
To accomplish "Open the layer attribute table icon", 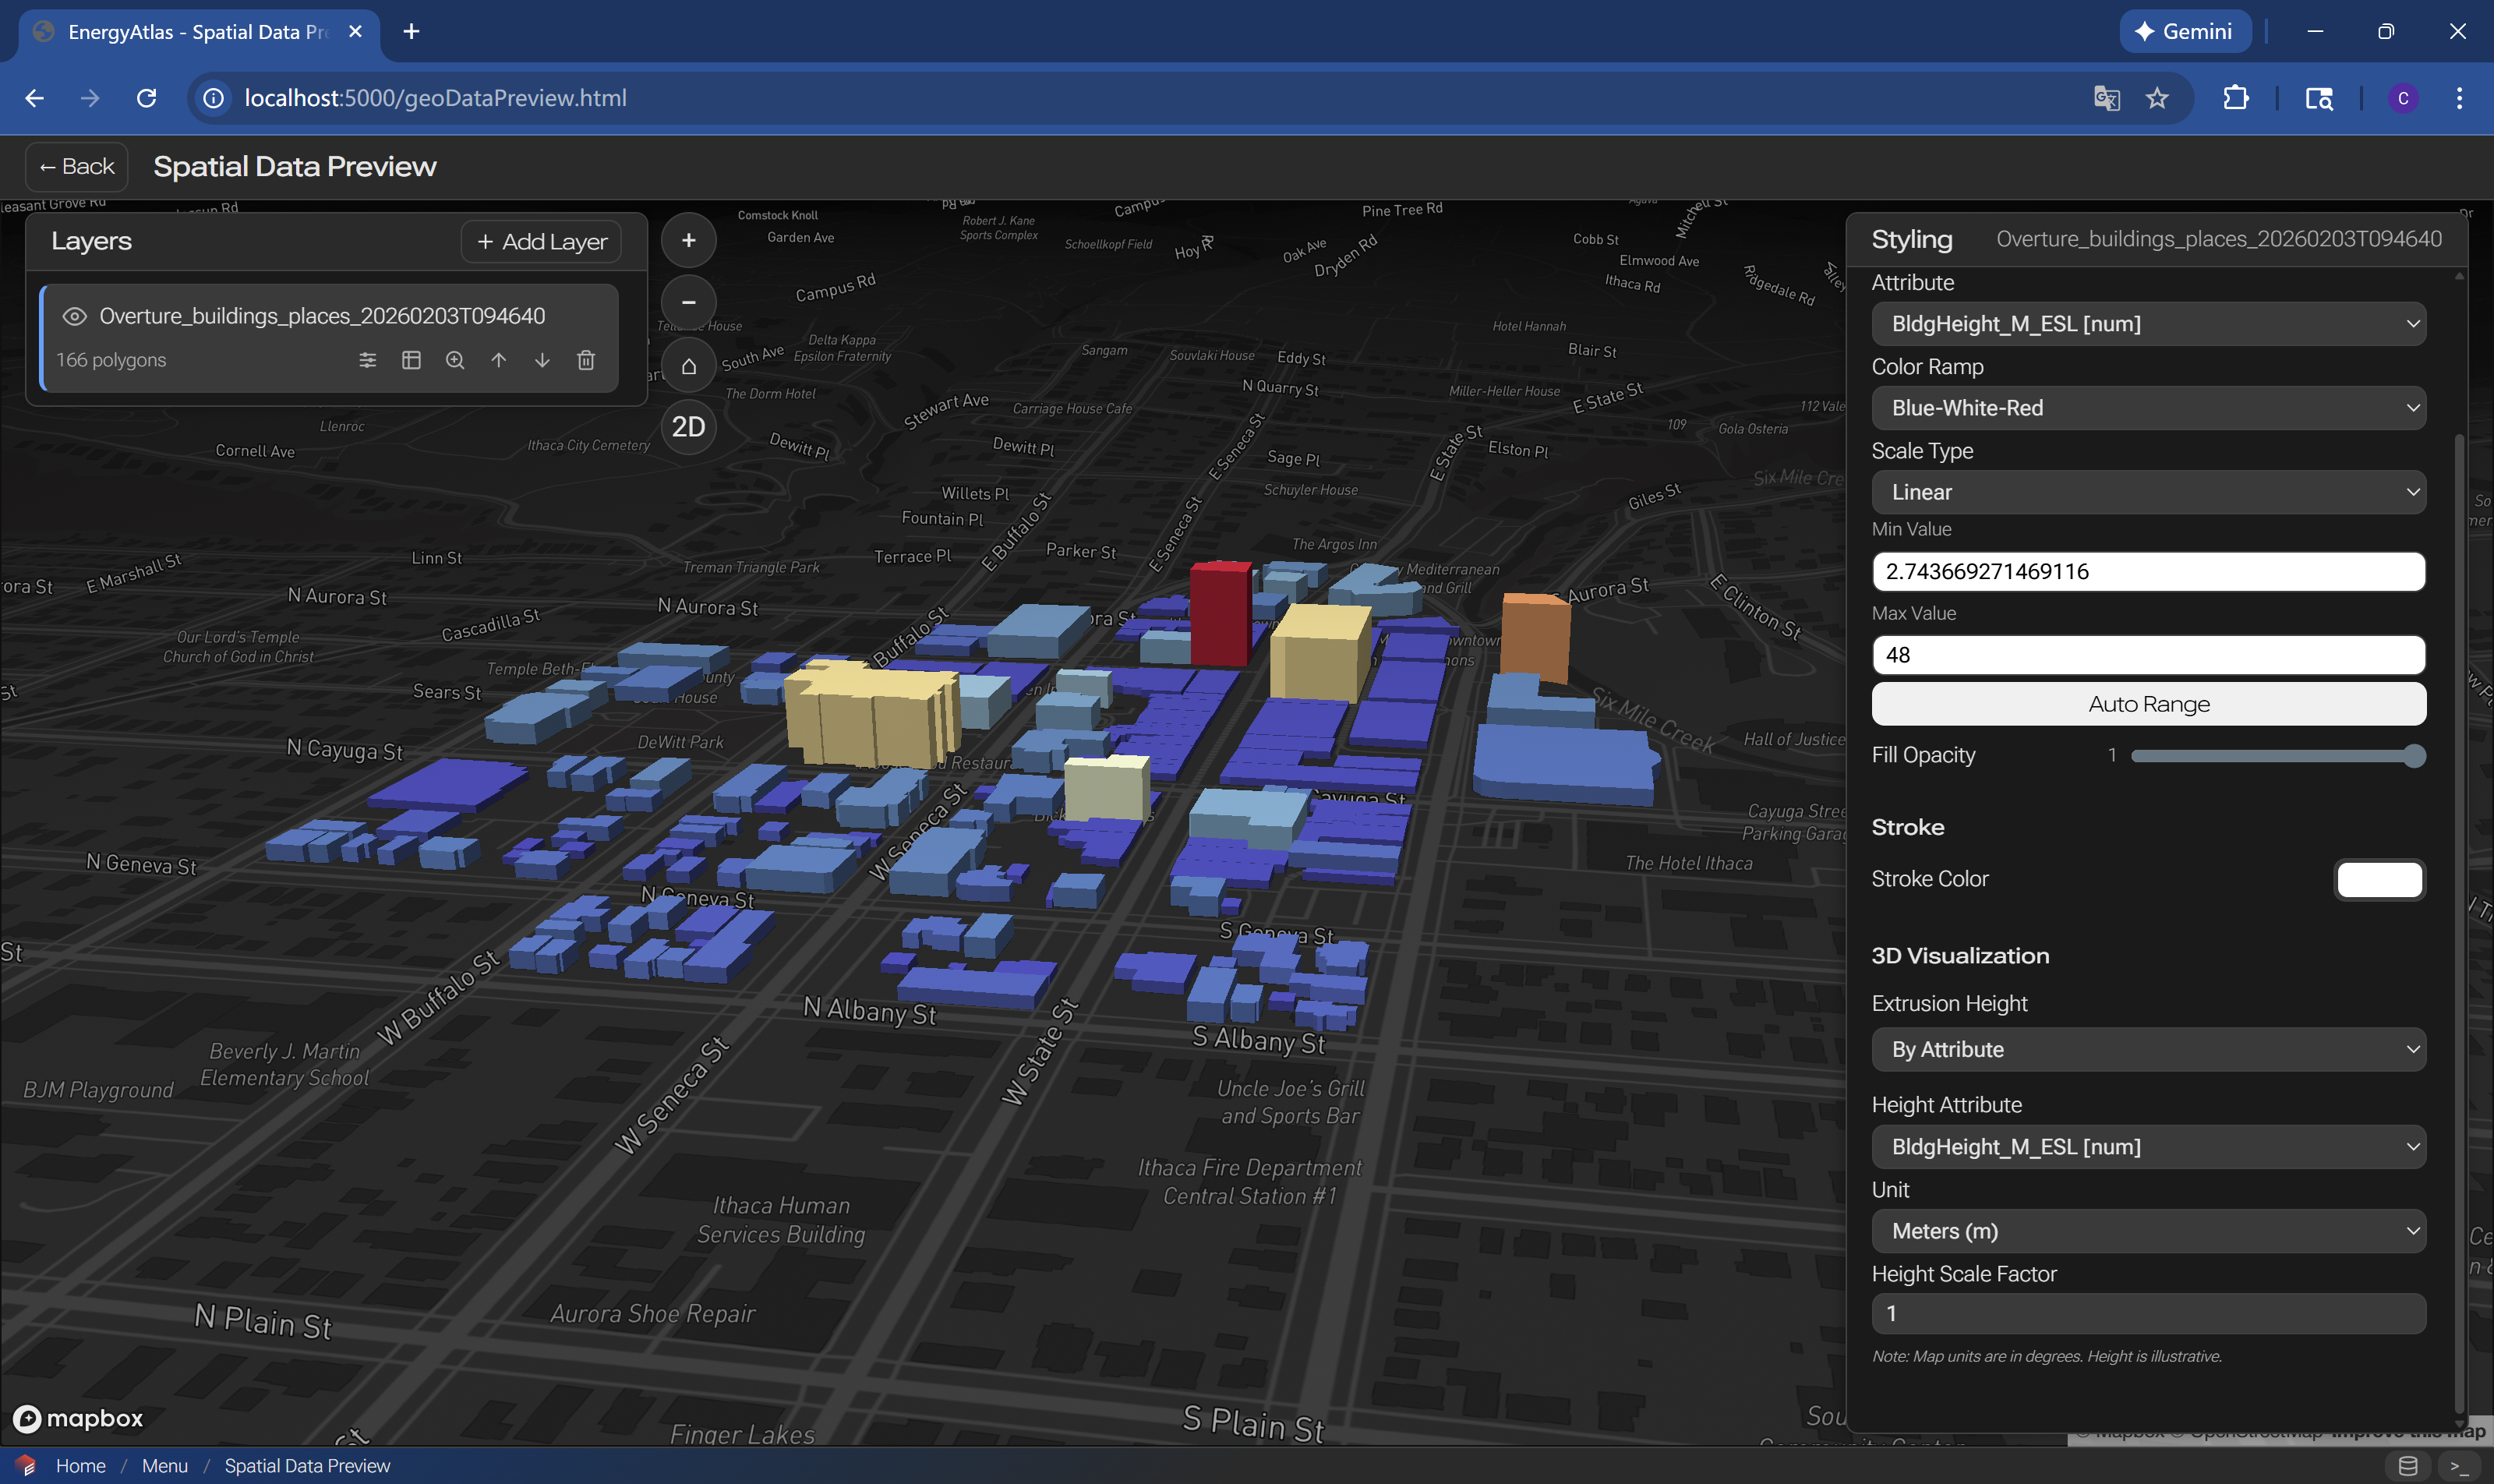I will pyautogui.click(x=411, y=360).
